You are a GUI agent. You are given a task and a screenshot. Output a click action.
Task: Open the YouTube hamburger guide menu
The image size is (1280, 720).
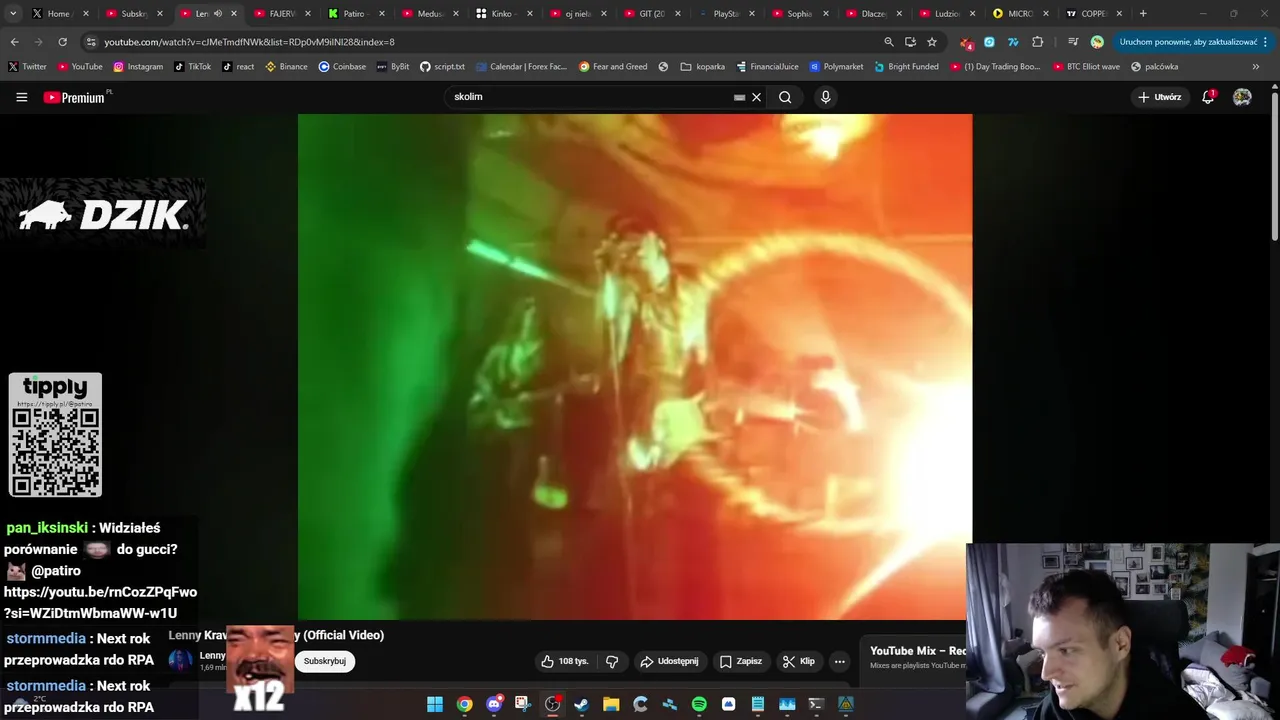click(x=21, y=97)
